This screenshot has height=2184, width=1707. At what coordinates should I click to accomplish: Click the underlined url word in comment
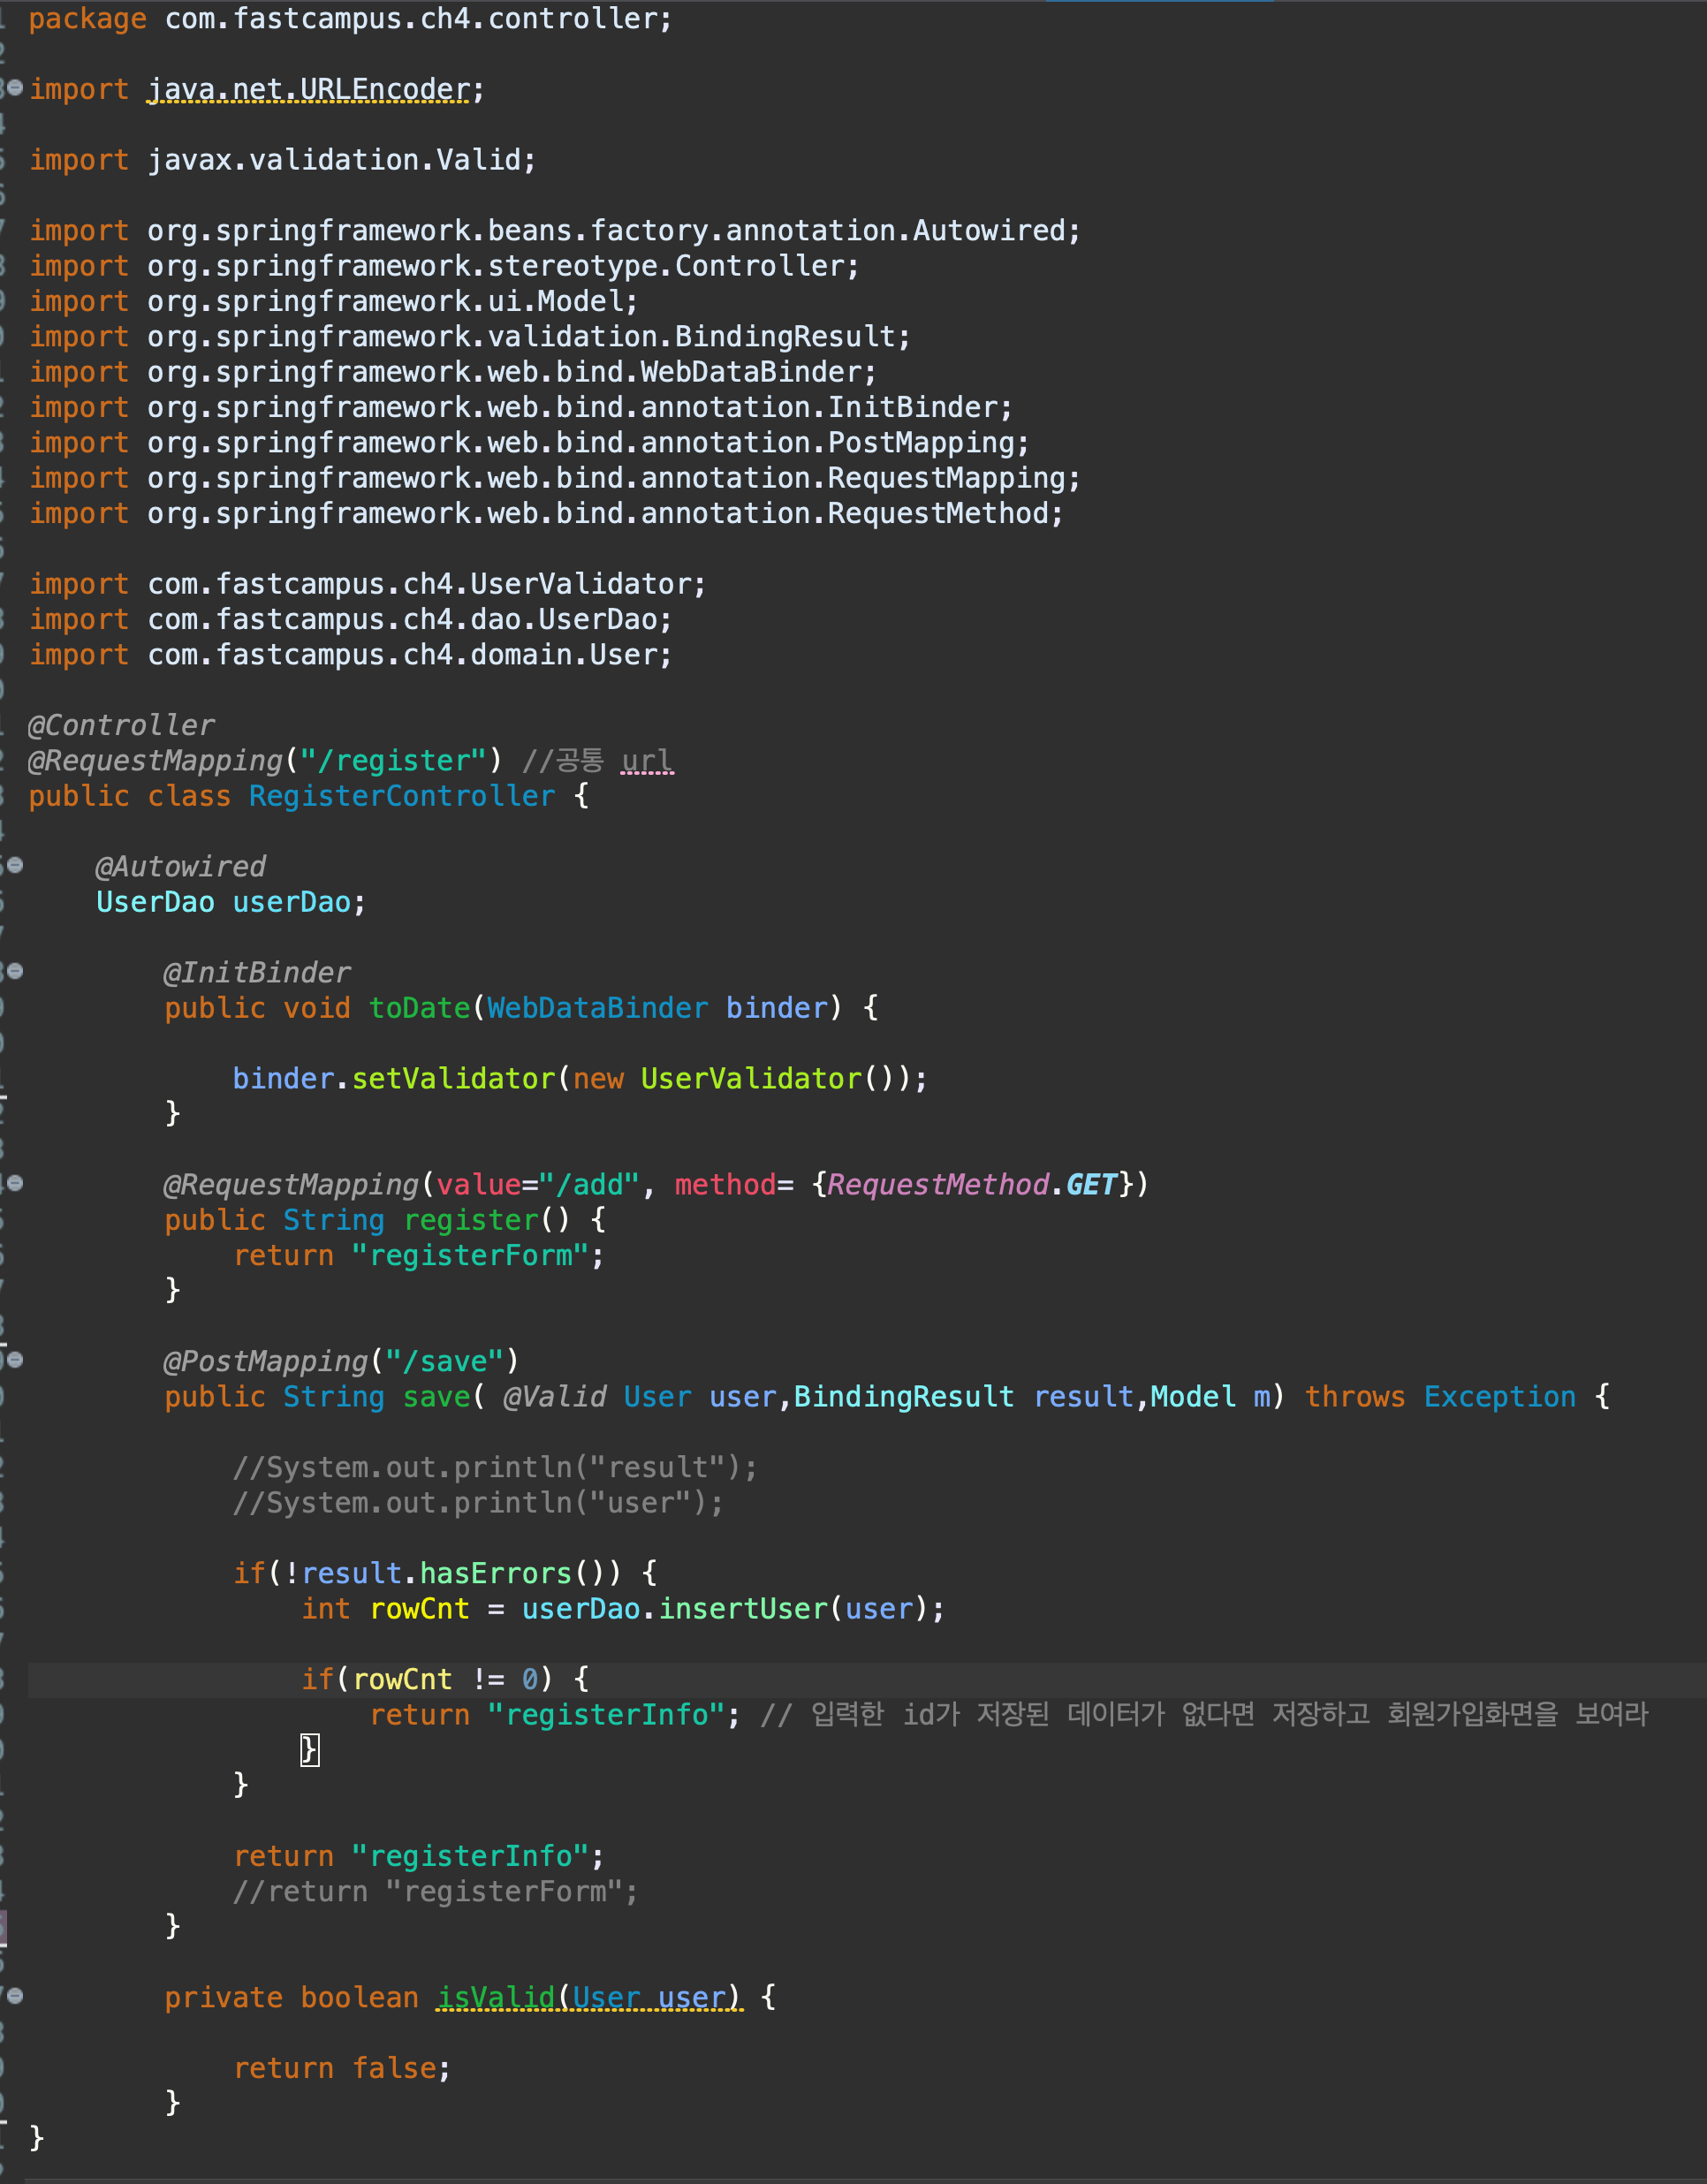click(647, 761)
